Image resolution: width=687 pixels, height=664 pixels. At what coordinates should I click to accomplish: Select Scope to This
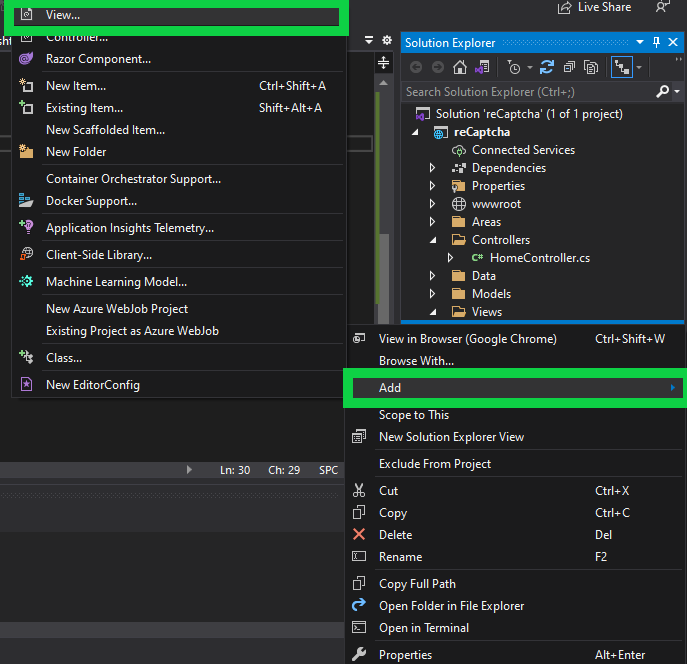tap(516, 415)
